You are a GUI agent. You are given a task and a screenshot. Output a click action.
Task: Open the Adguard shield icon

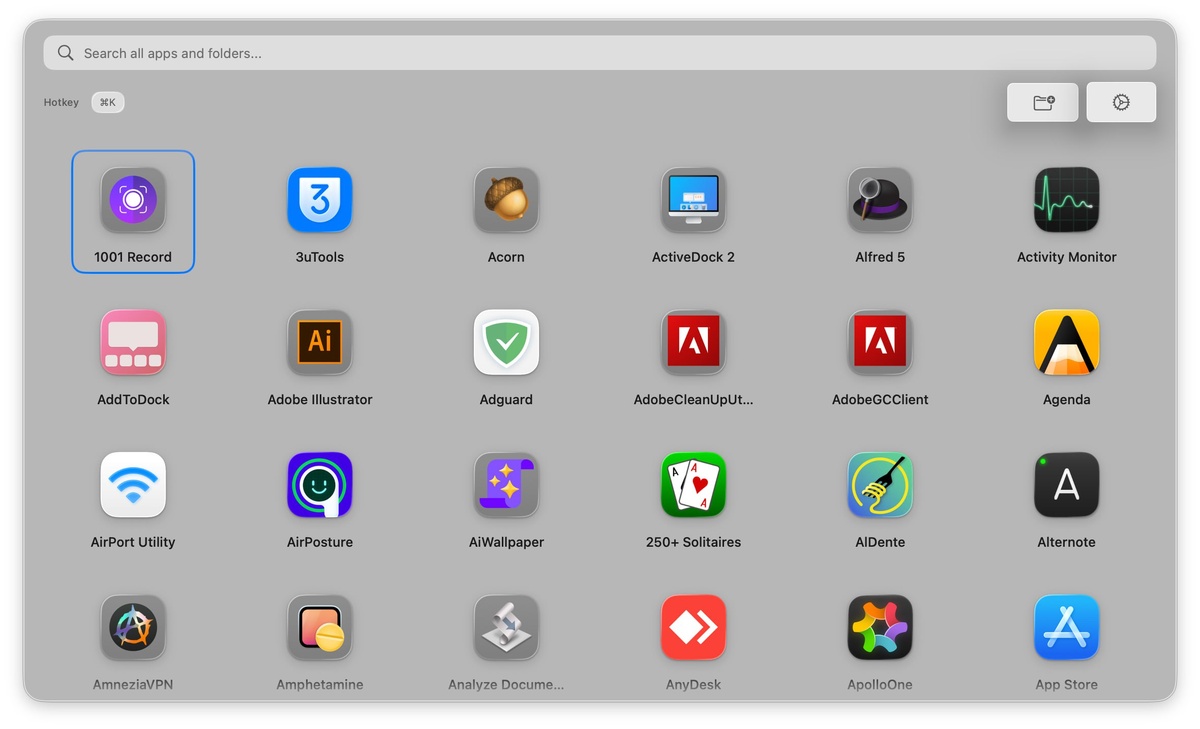click(x=506, y=343)
